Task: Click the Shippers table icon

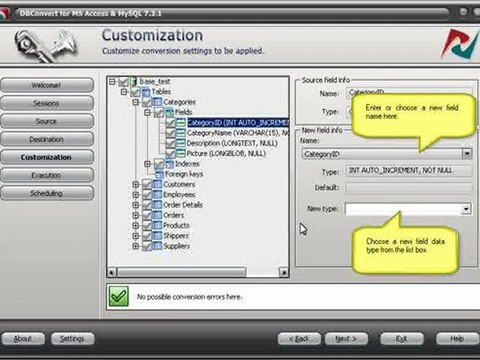Action: coord(157,236)
